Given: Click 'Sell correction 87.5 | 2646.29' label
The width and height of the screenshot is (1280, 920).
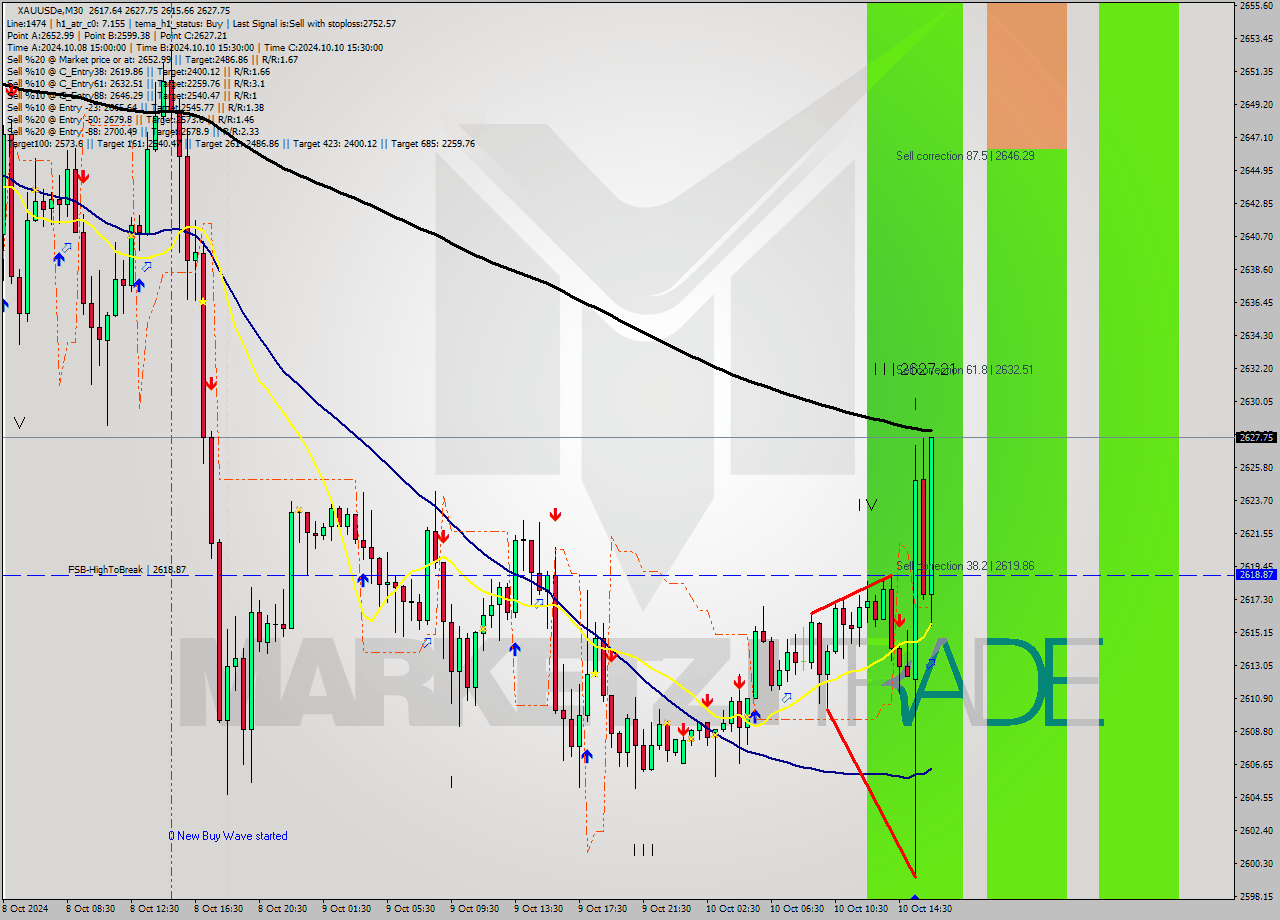Looking at the screenshot, I should (965, 156).
